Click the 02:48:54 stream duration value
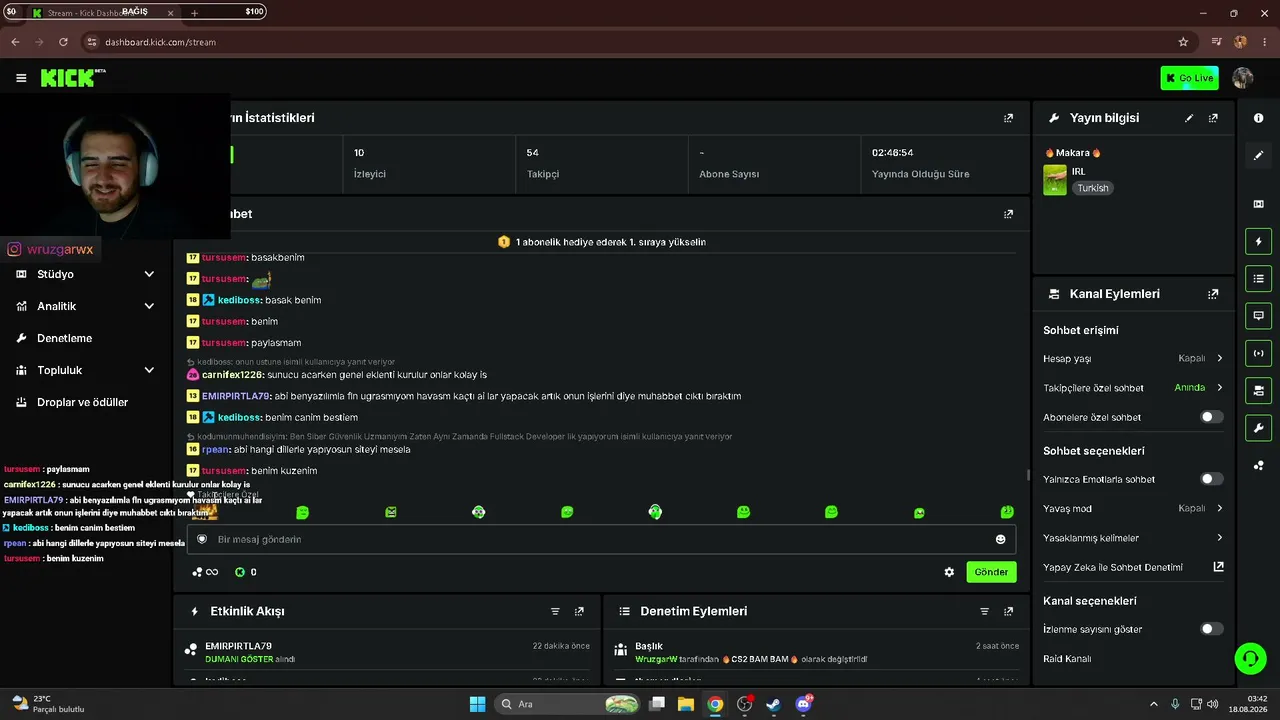1280x720 pixels. coord(892,153)
